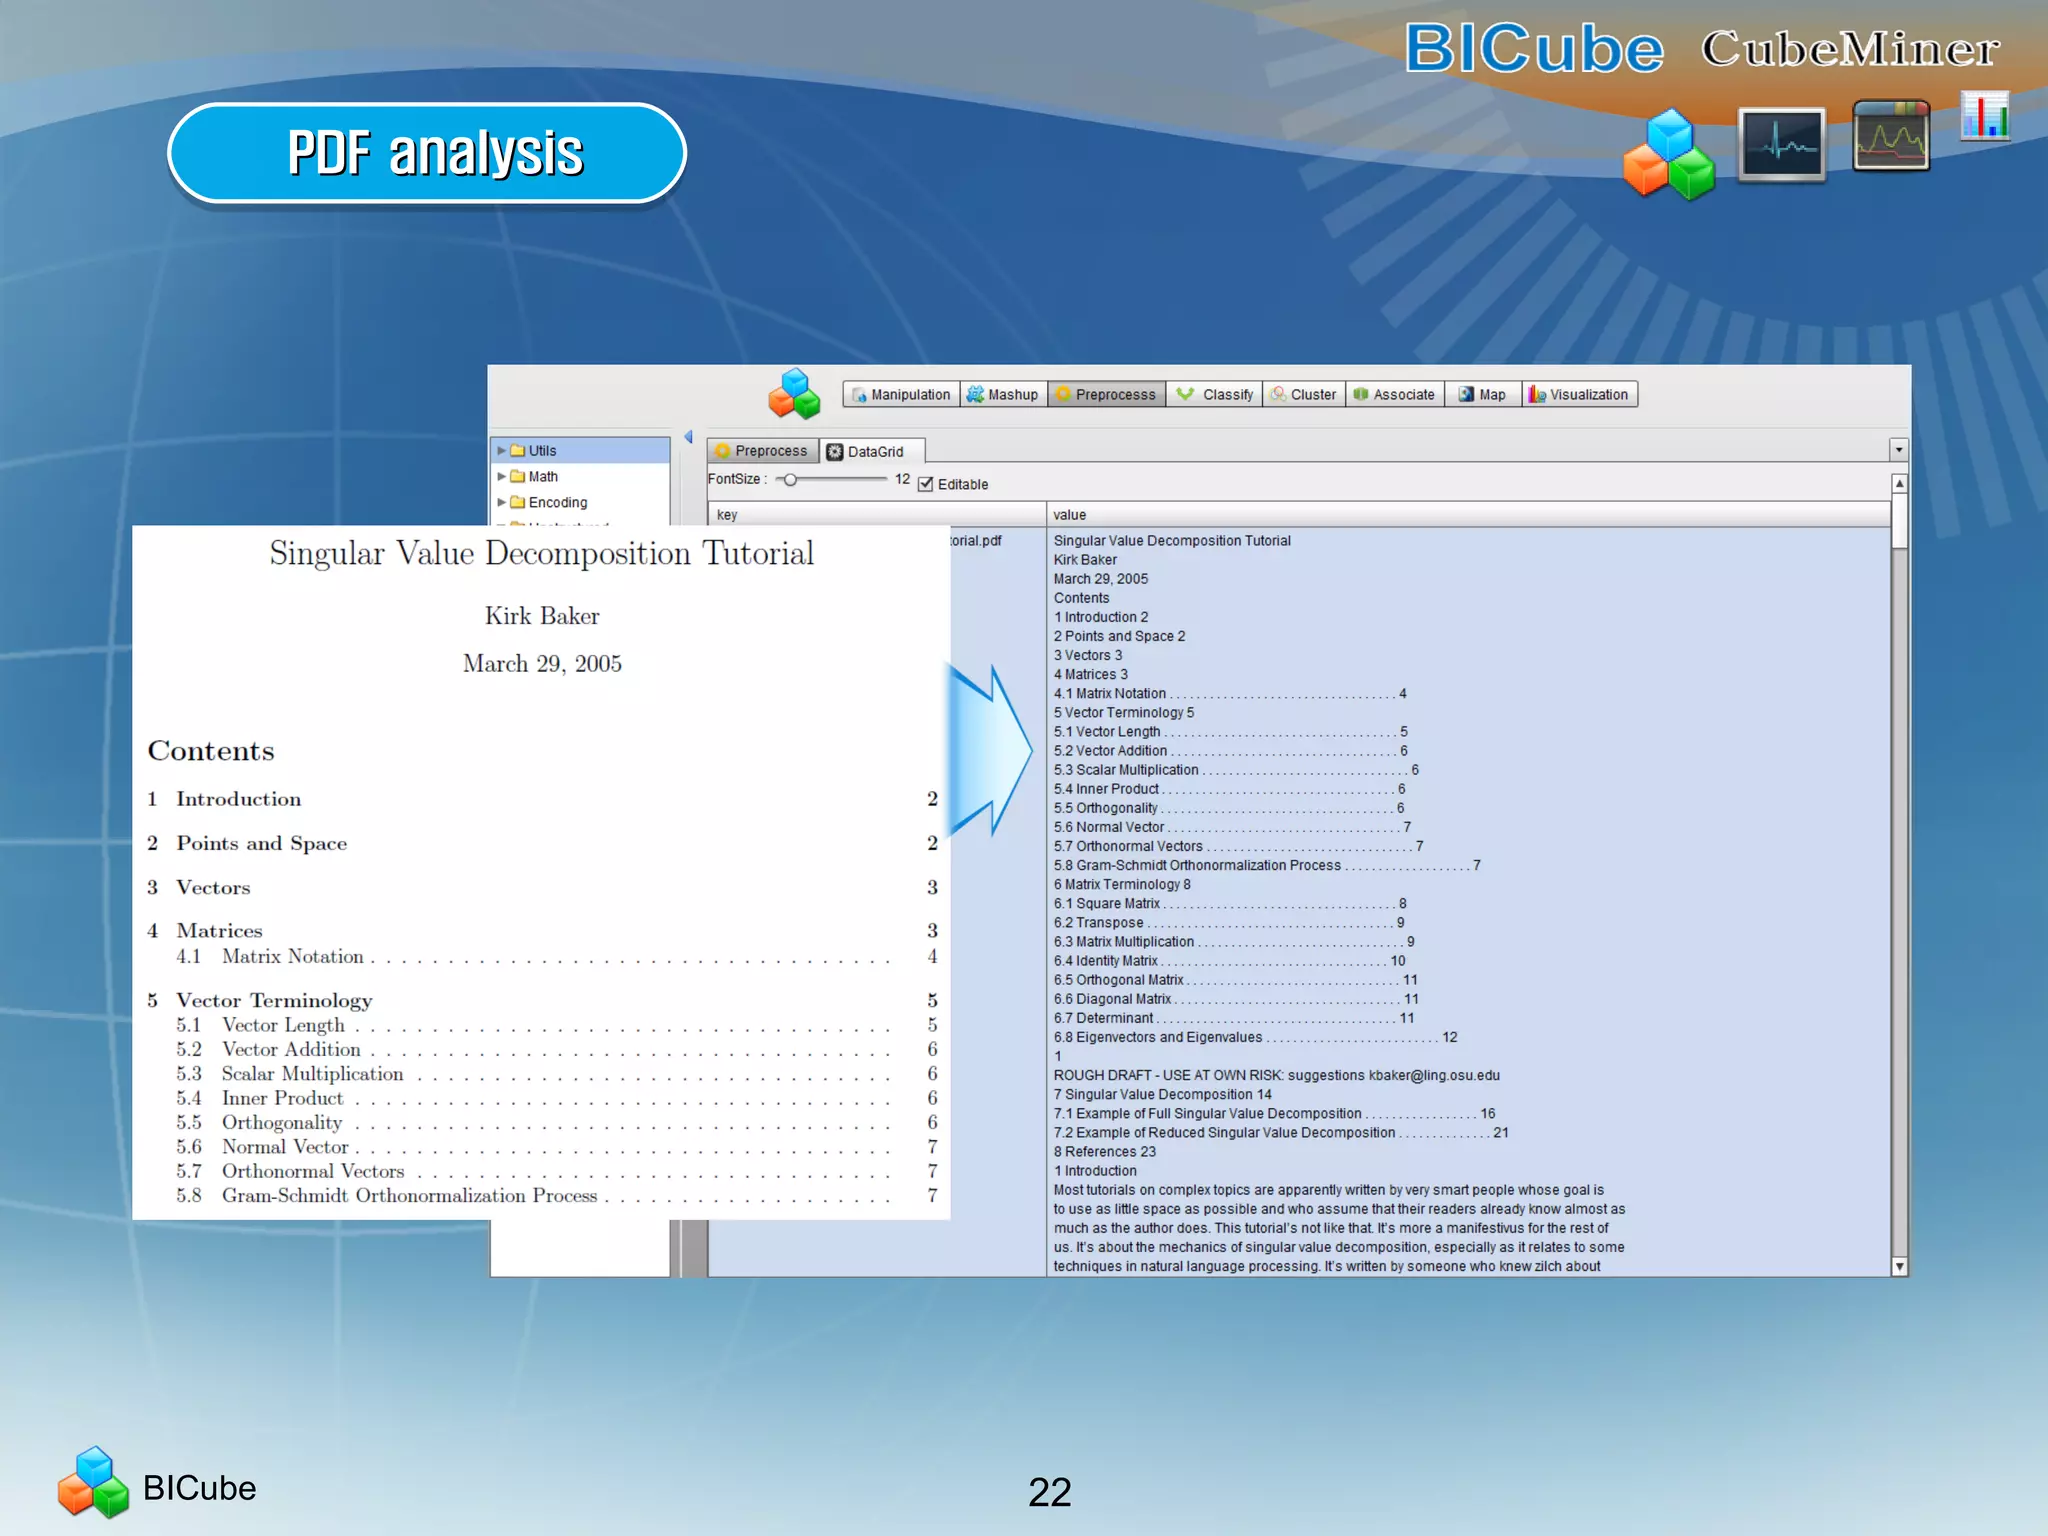Click the DataGrid tab icon

(835, 452)
